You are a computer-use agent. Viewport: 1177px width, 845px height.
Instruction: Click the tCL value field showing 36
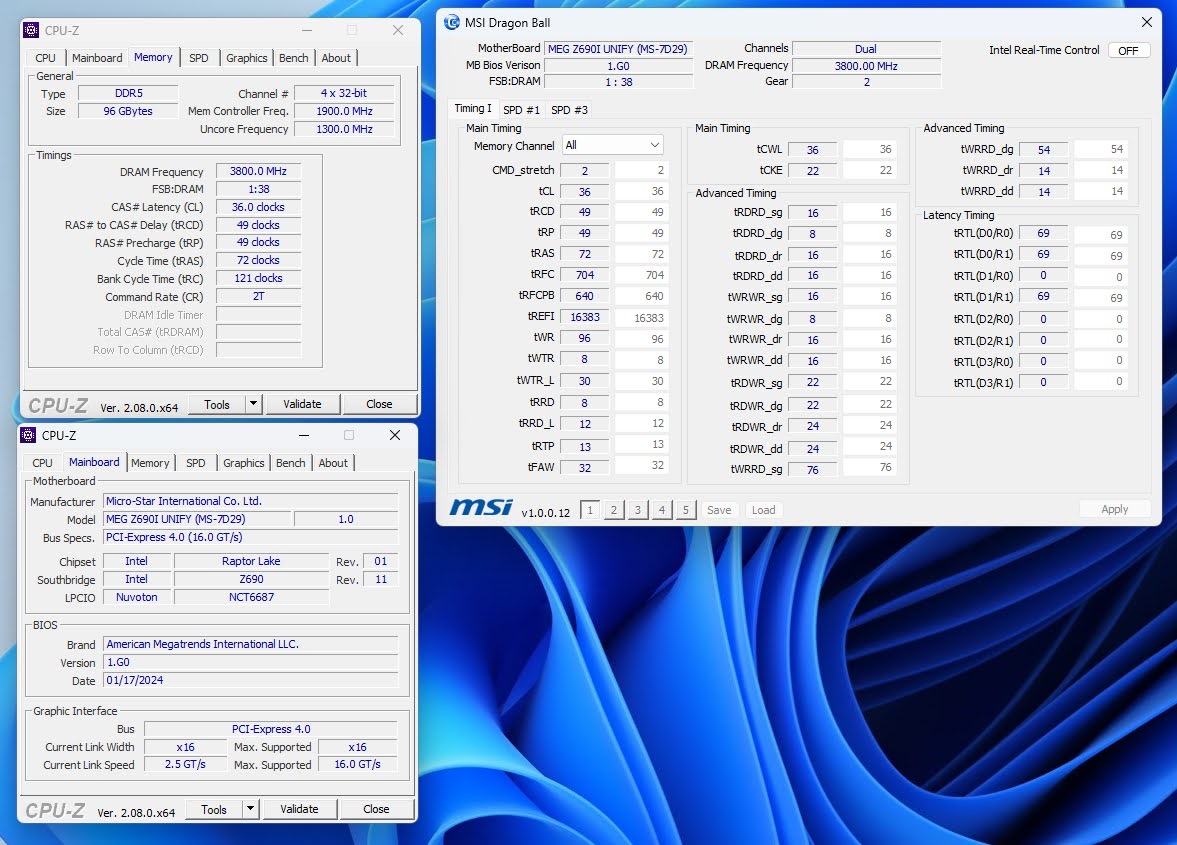pos(585,191)
